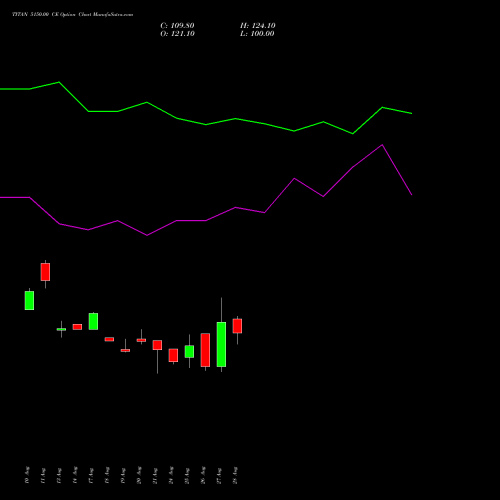The width and height of the screenshot is (500, 500).
Task: Click the 27 Aug date label
Action: 219,475
